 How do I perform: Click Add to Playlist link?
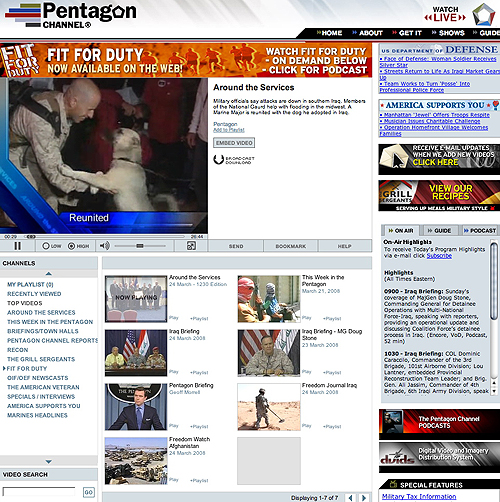point(229,130)
